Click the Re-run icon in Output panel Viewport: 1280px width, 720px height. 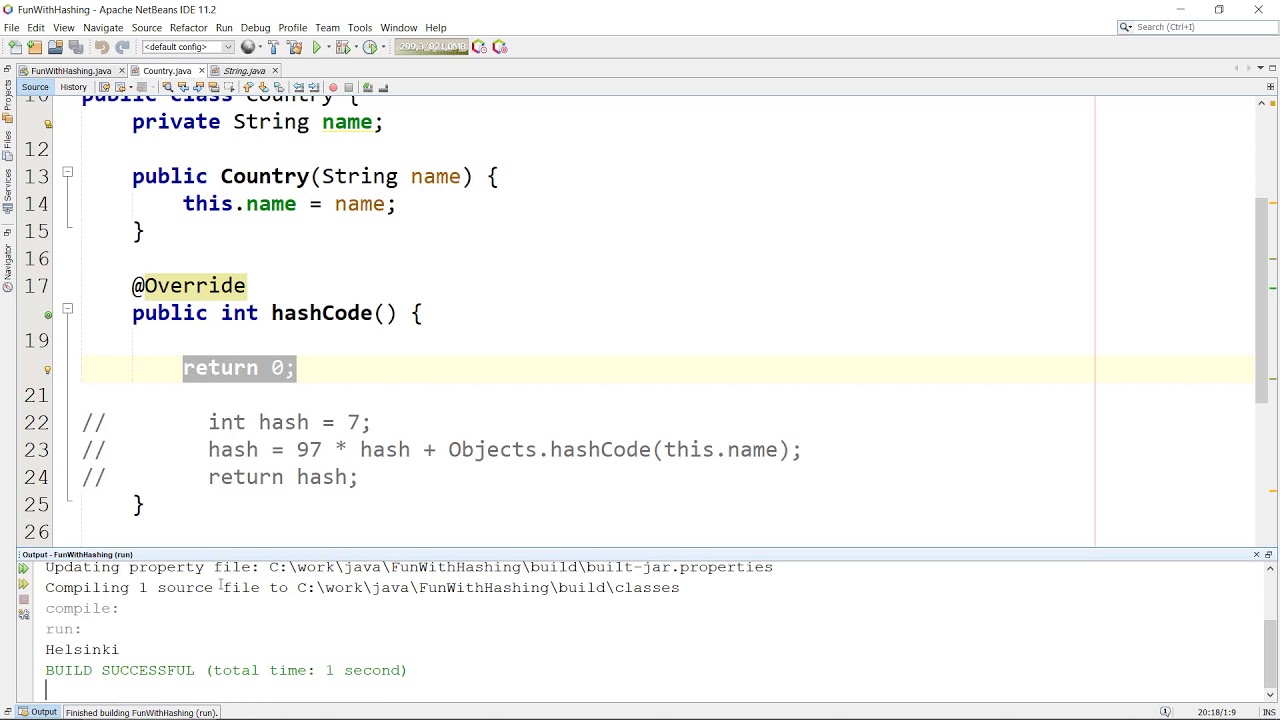click(x=23, y=569)
